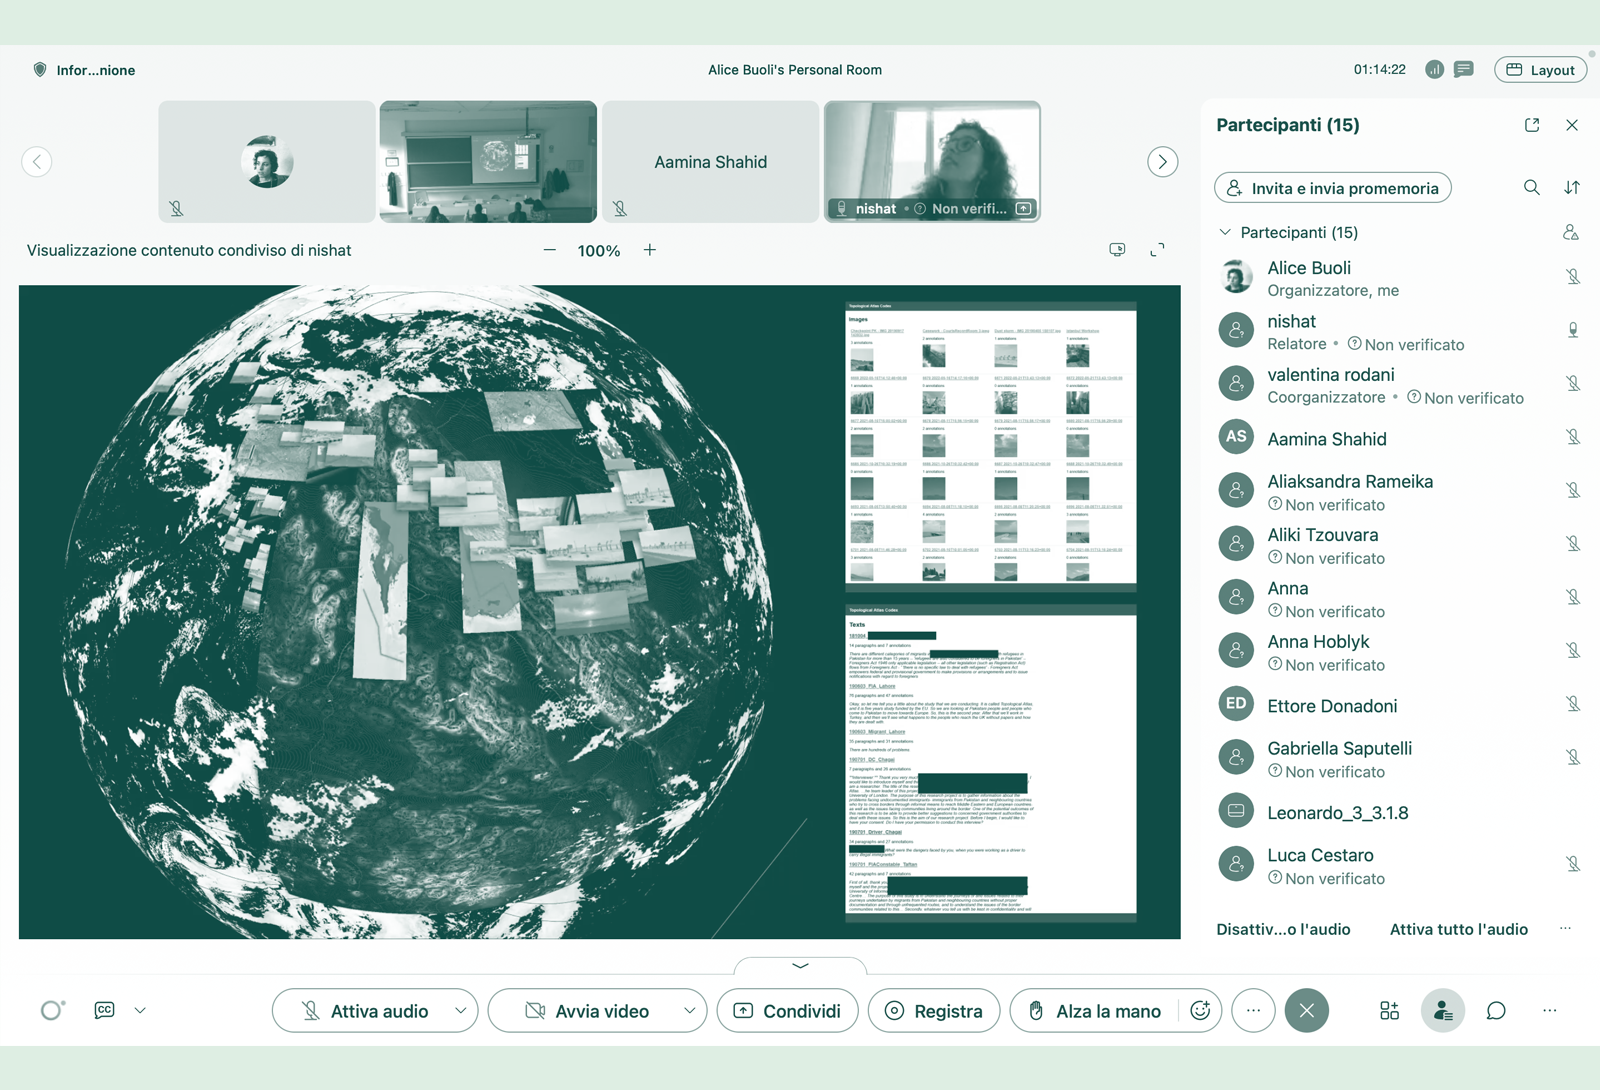Select Aamina Shahid video thumbnail
Viewport: 1600px width, 1090px height.
(710, 162)
